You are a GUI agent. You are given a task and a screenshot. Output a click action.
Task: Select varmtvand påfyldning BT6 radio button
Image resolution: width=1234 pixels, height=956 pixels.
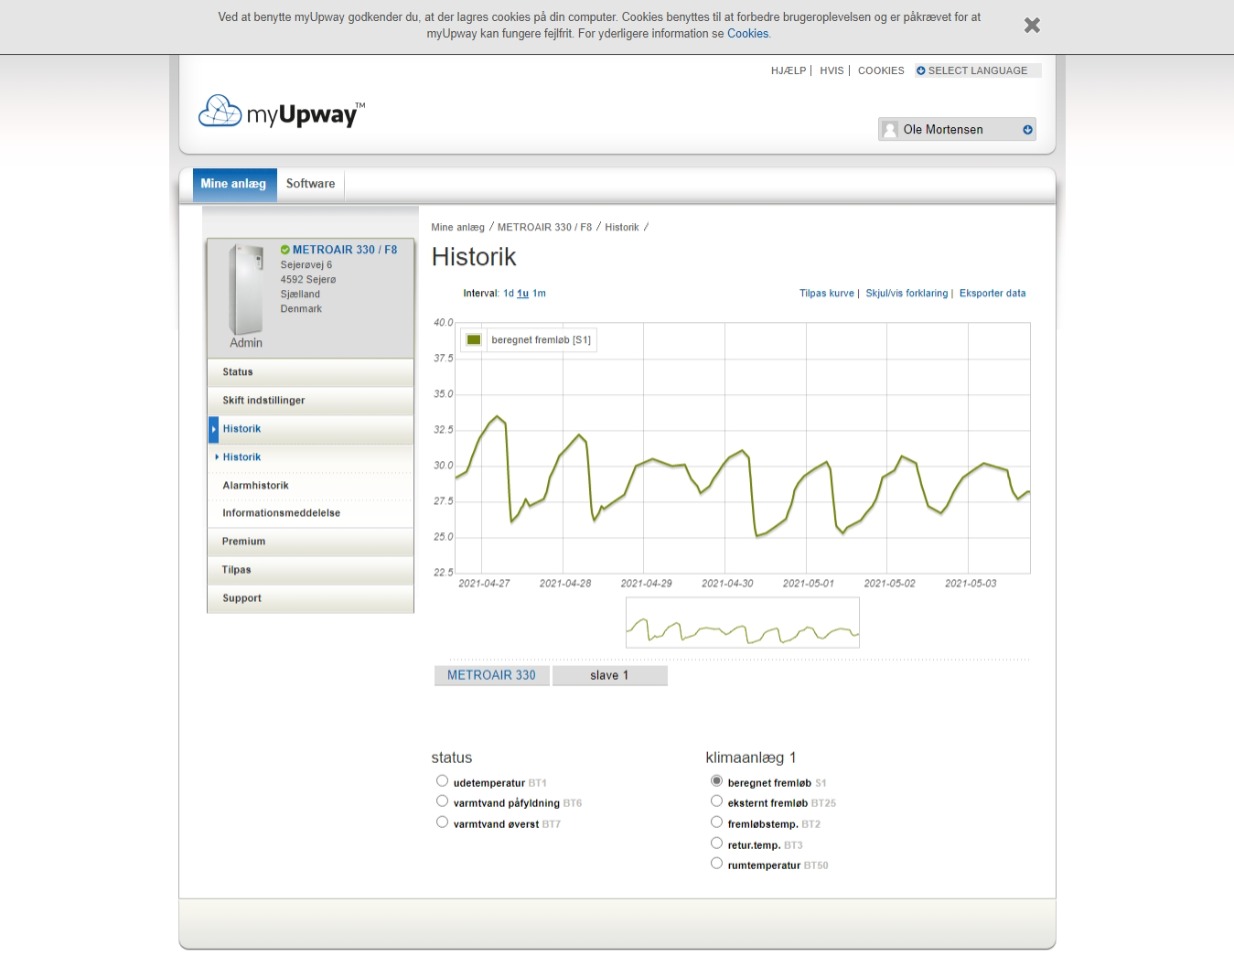click(x=442, y=801)
